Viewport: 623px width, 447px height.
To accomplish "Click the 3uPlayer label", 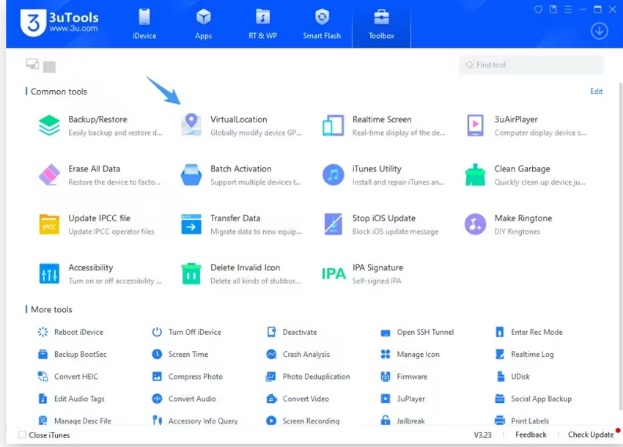I will click(411, 399).
